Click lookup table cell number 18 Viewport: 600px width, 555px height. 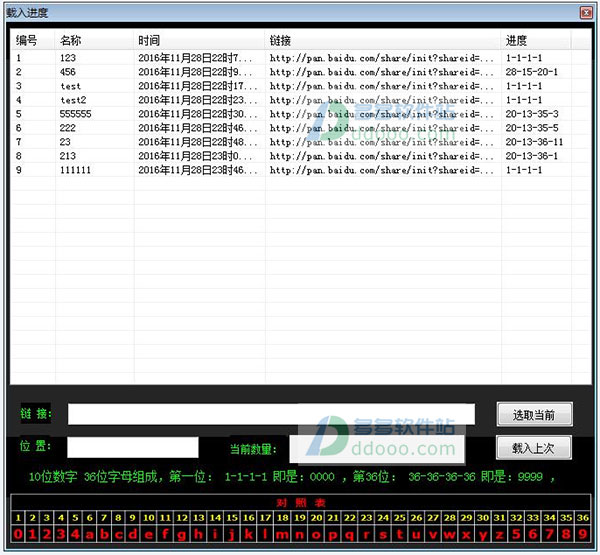pos(283,518)
